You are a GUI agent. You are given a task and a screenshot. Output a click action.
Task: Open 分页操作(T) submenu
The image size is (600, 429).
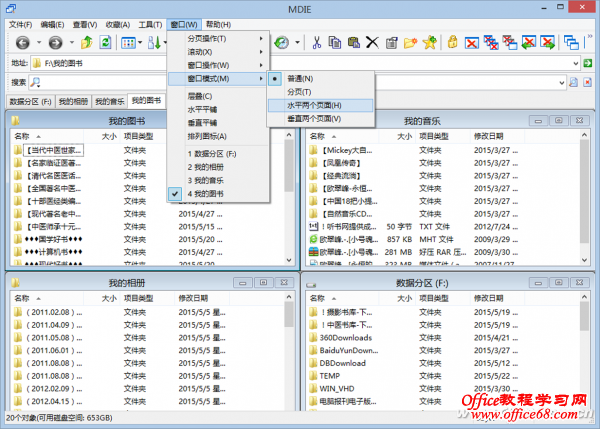coord(218,39)
